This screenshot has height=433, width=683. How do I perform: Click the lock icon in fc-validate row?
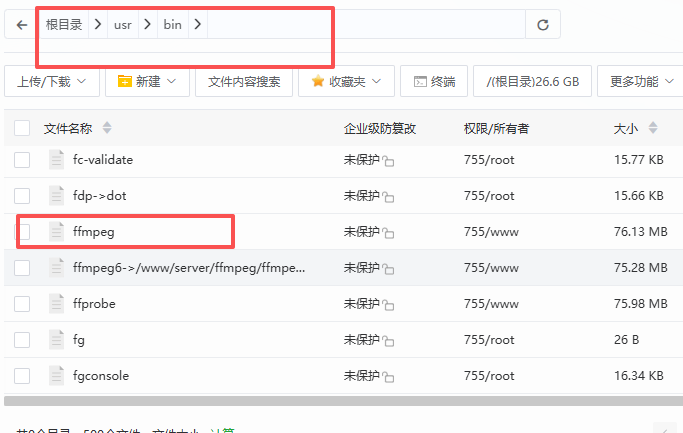tap(388, 161)
